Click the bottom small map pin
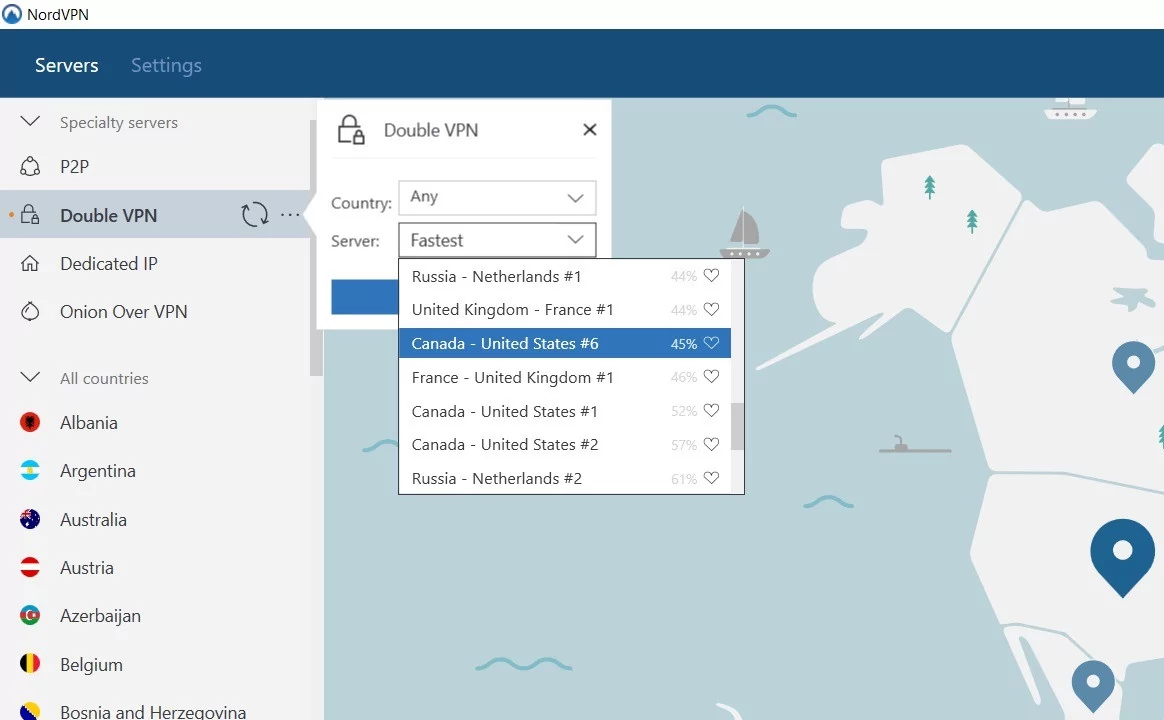 [1093, 686]
